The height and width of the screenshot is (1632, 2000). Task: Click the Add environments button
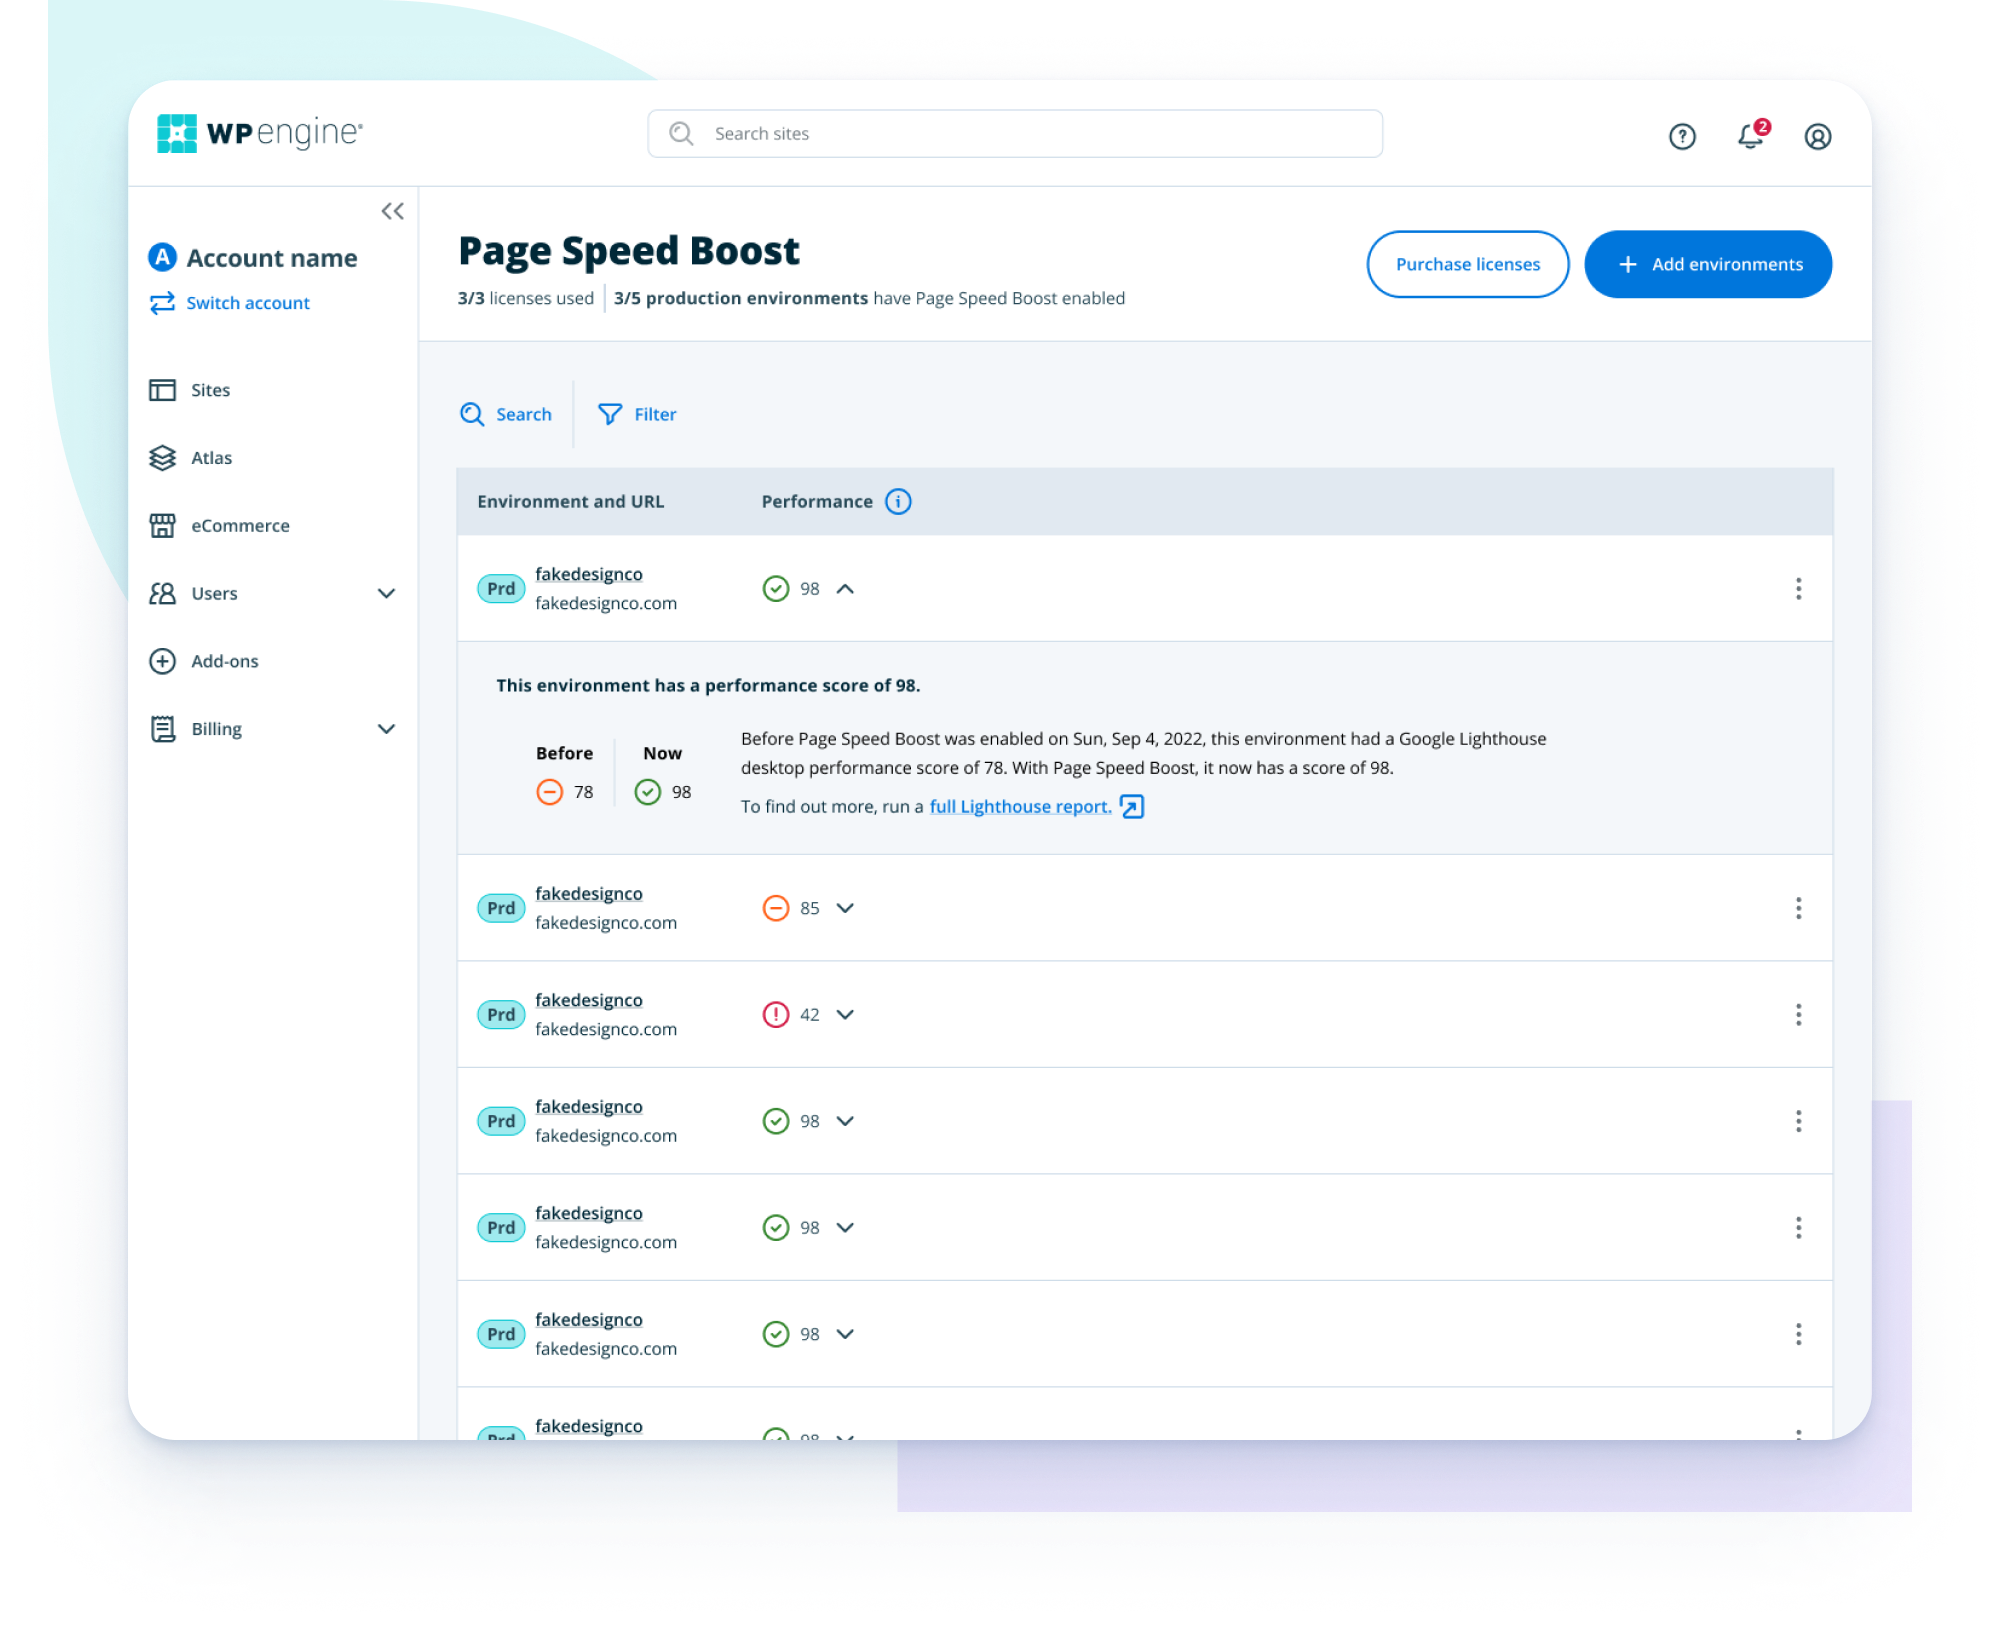pos(1708,264)
